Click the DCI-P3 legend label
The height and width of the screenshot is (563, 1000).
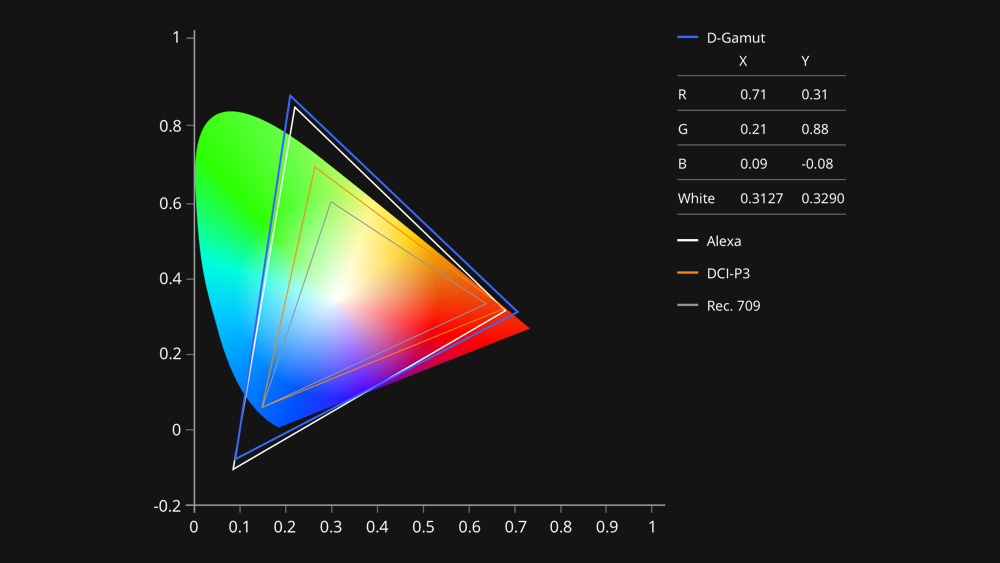(x=728, y=274)
